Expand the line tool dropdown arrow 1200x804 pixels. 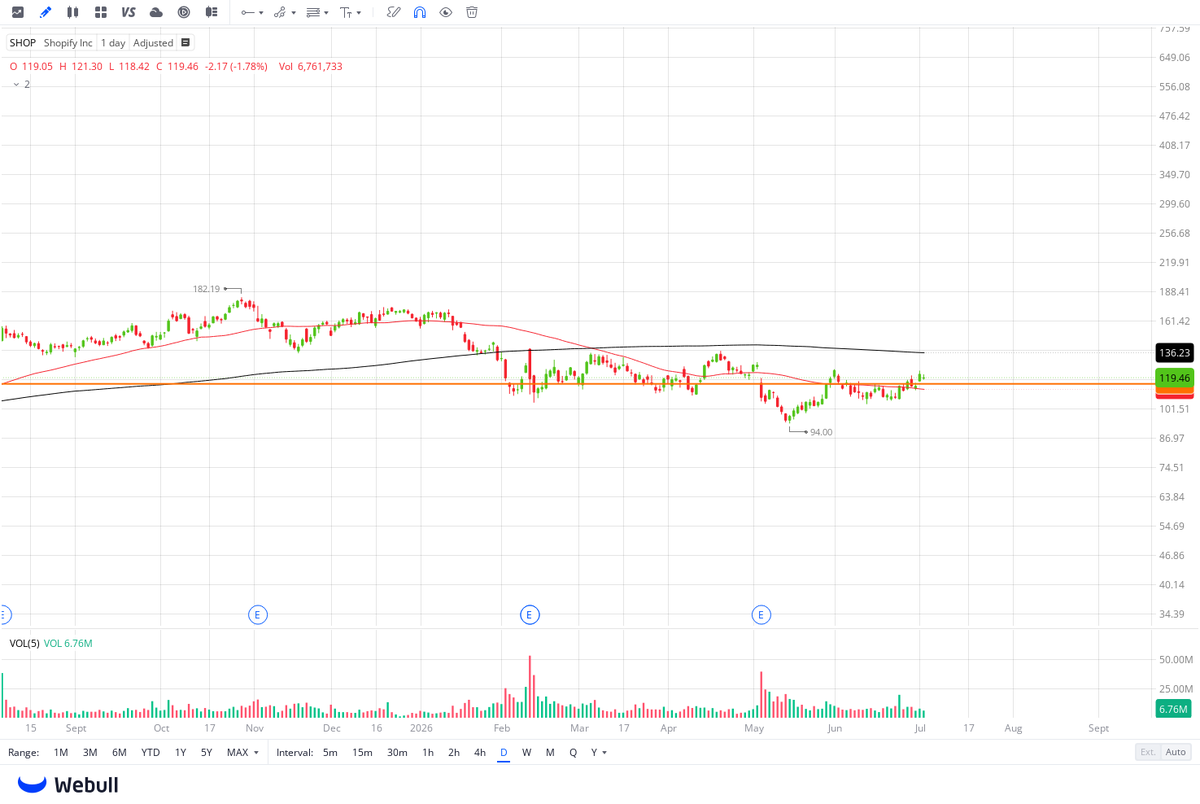[261, 13]
